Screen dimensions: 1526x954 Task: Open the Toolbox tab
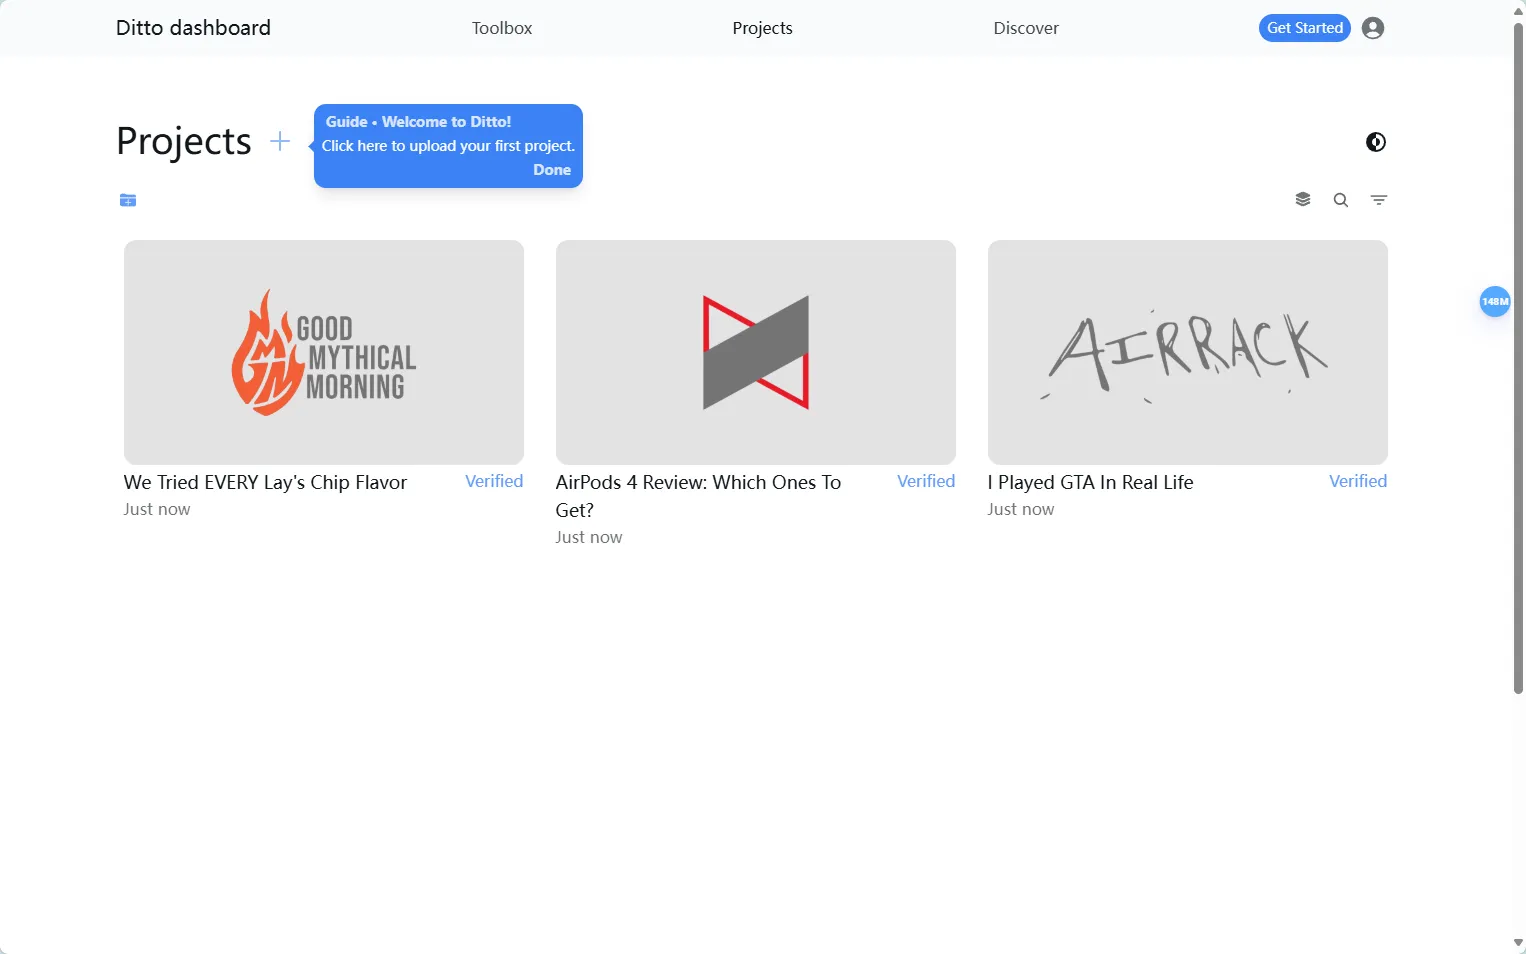502,28
